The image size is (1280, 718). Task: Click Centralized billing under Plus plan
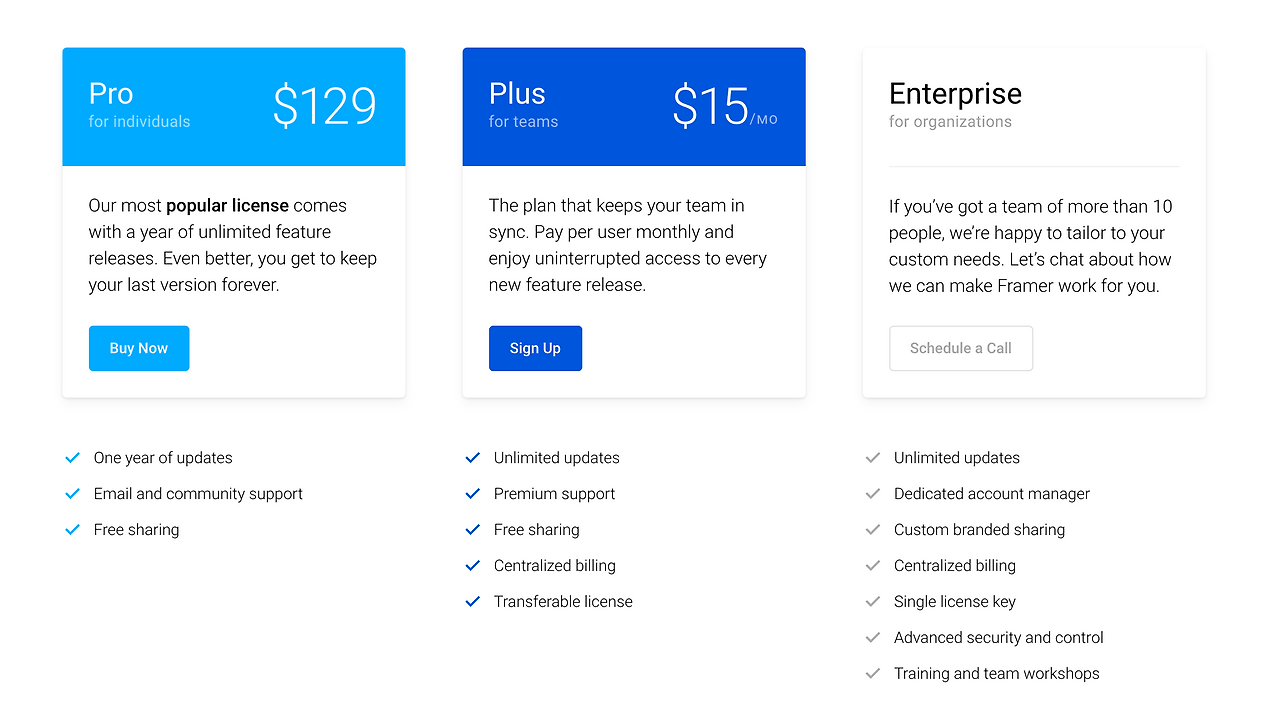[x=554, y=566]
